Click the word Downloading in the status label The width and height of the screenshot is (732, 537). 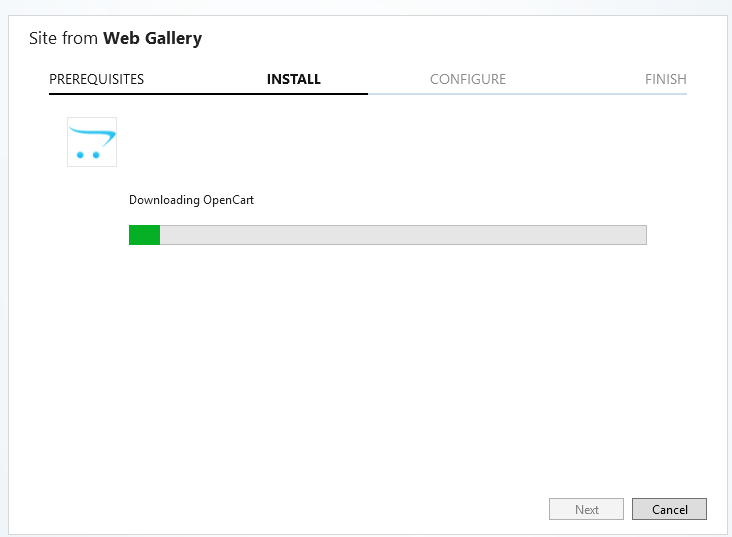[x=164, y=200]
